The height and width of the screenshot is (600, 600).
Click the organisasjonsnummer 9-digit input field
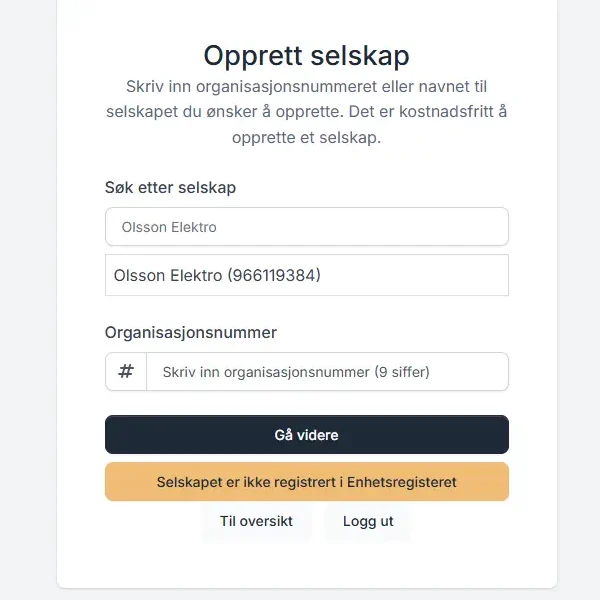(327, 372)
